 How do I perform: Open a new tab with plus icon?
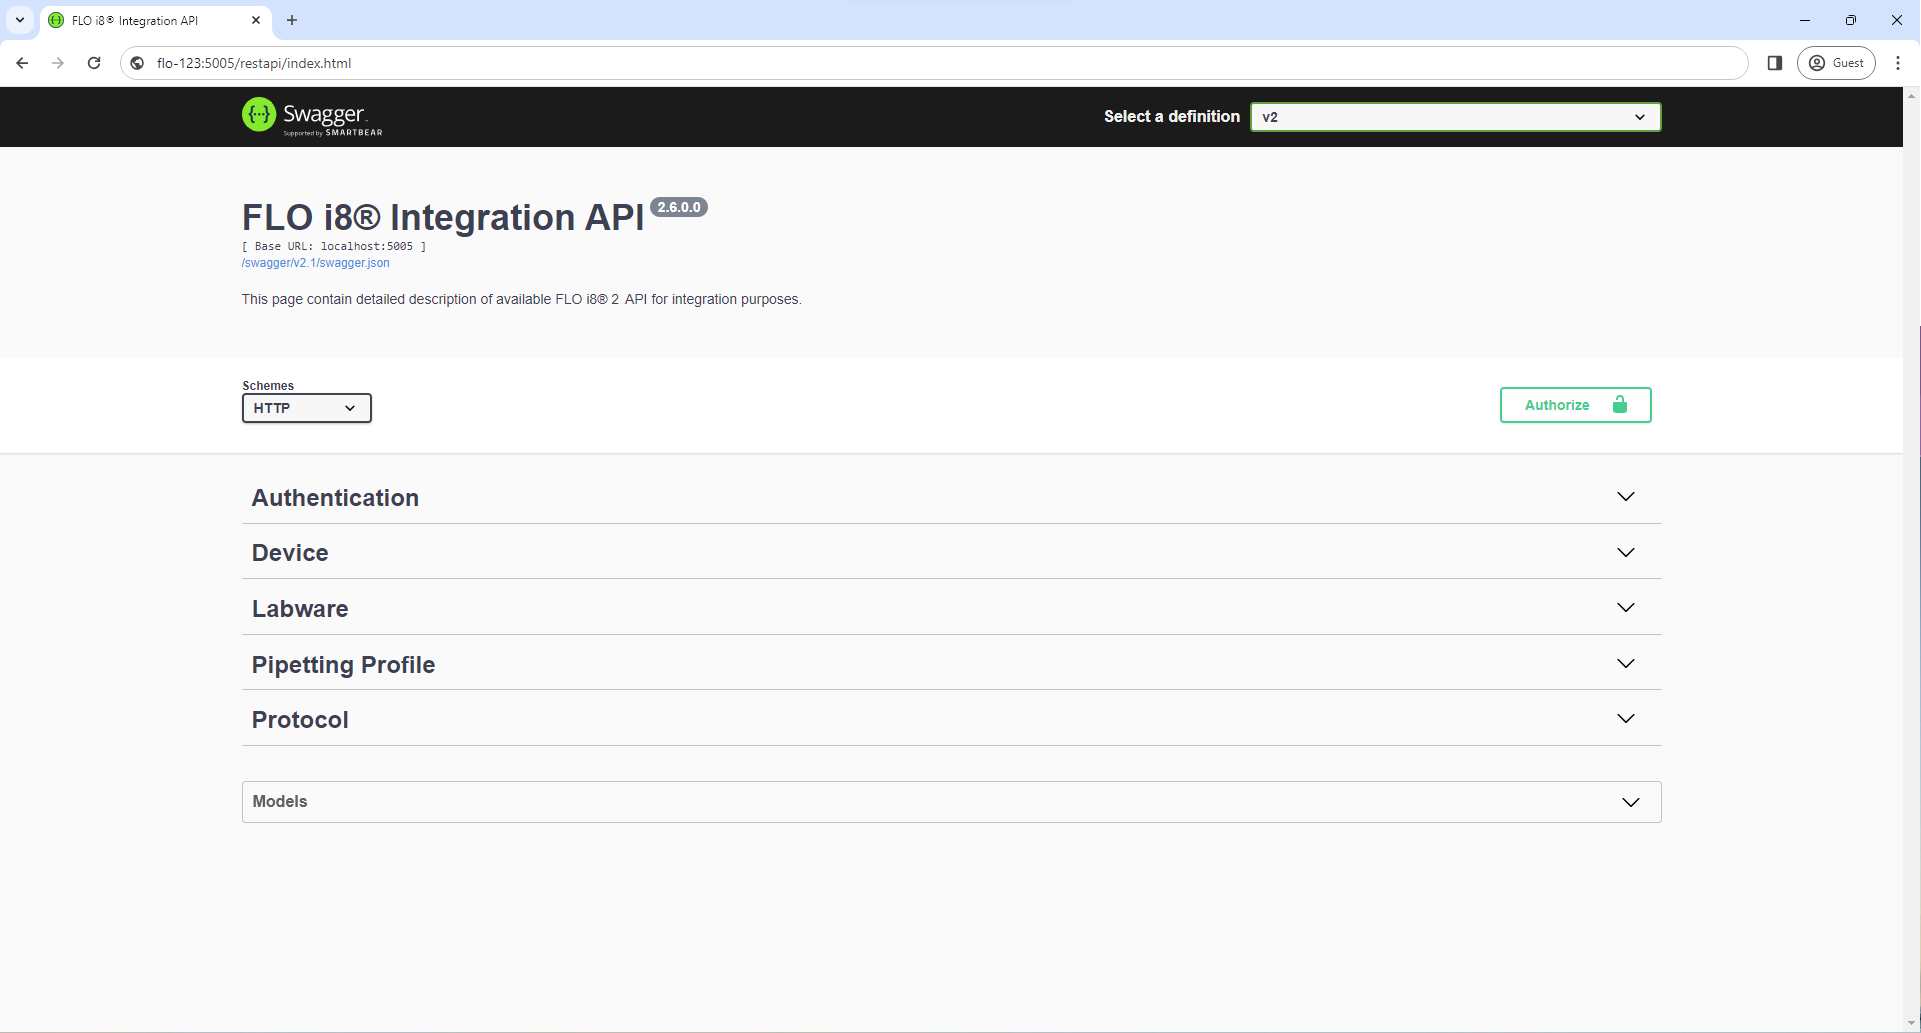pos(292,20)
